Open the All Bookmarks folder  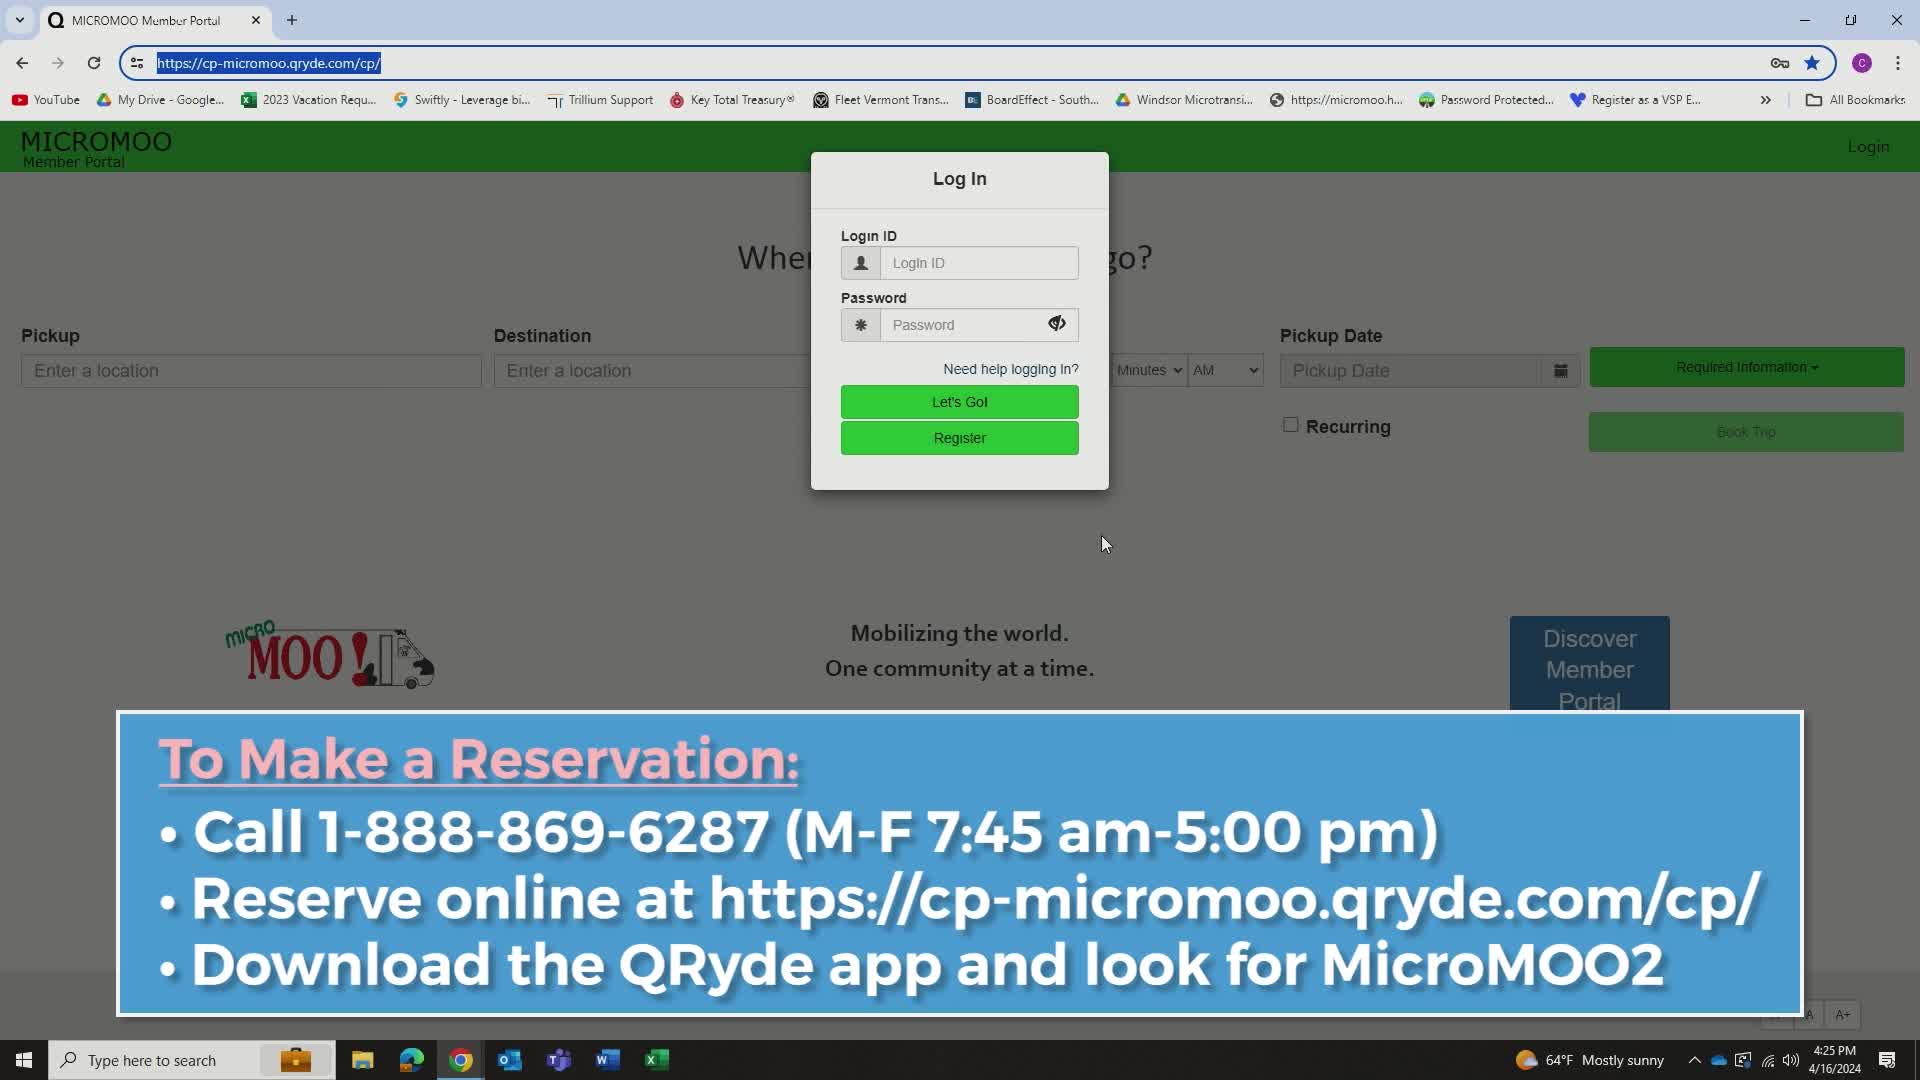[1855, 100]
